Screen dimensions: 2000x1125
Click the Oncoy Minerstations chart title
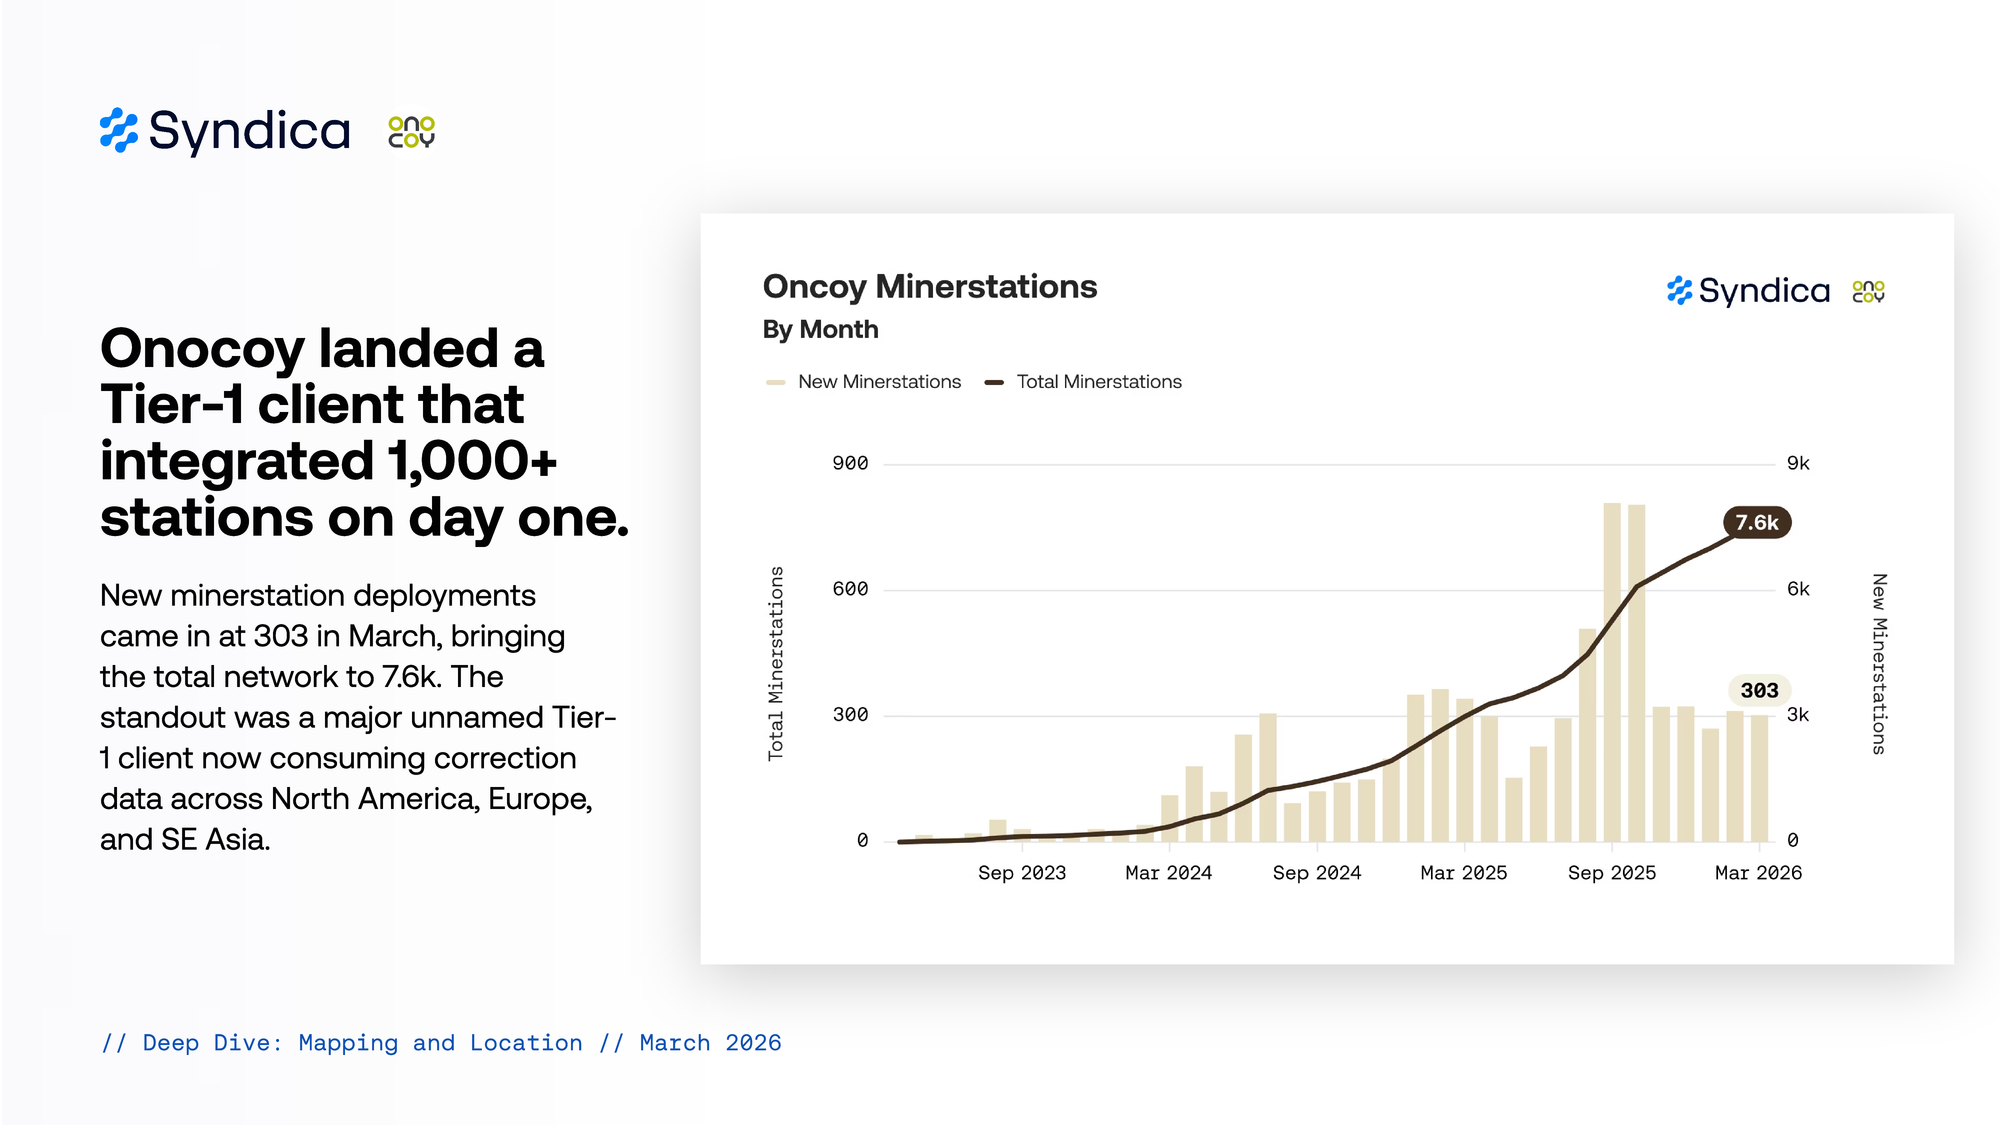(x=929, y=287)
